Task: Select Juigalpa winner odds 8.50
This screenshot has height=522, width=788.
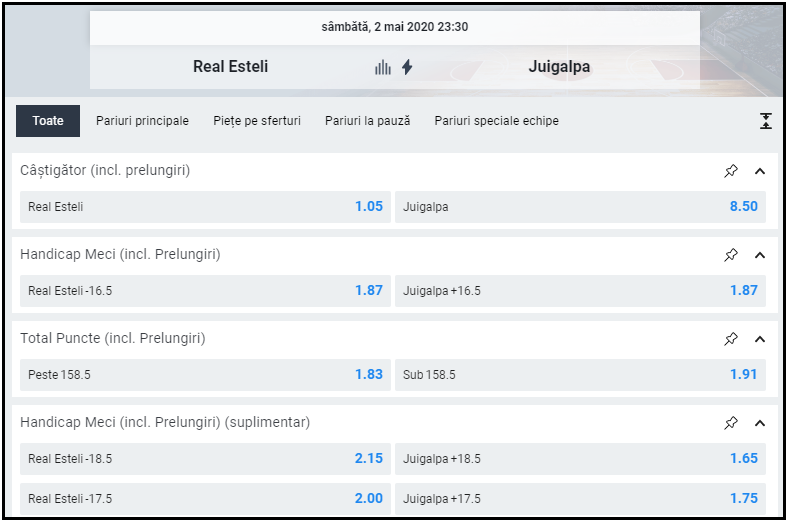Action: coord(580,207)
